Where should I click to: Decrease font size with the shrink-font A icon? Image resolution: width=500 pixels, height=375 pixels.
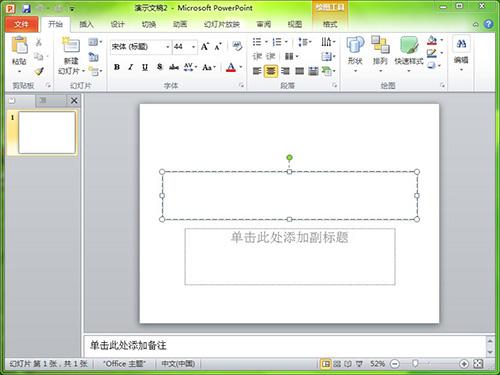[218, 47]
